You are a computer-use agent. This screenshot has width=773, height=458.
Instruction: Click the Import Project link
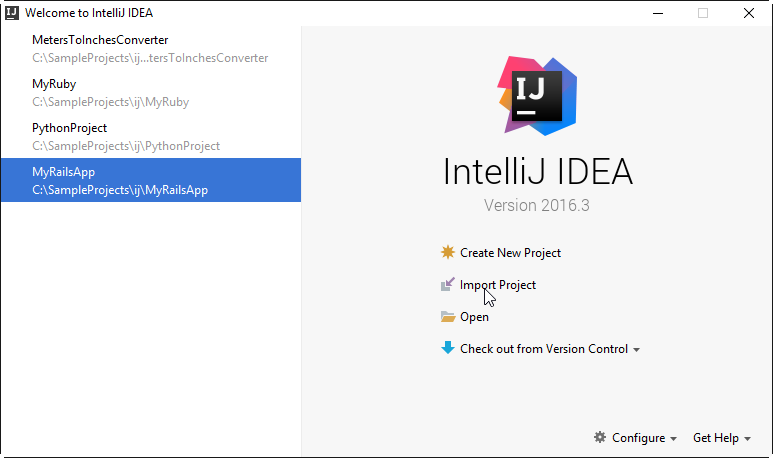(x=498, y=285)
